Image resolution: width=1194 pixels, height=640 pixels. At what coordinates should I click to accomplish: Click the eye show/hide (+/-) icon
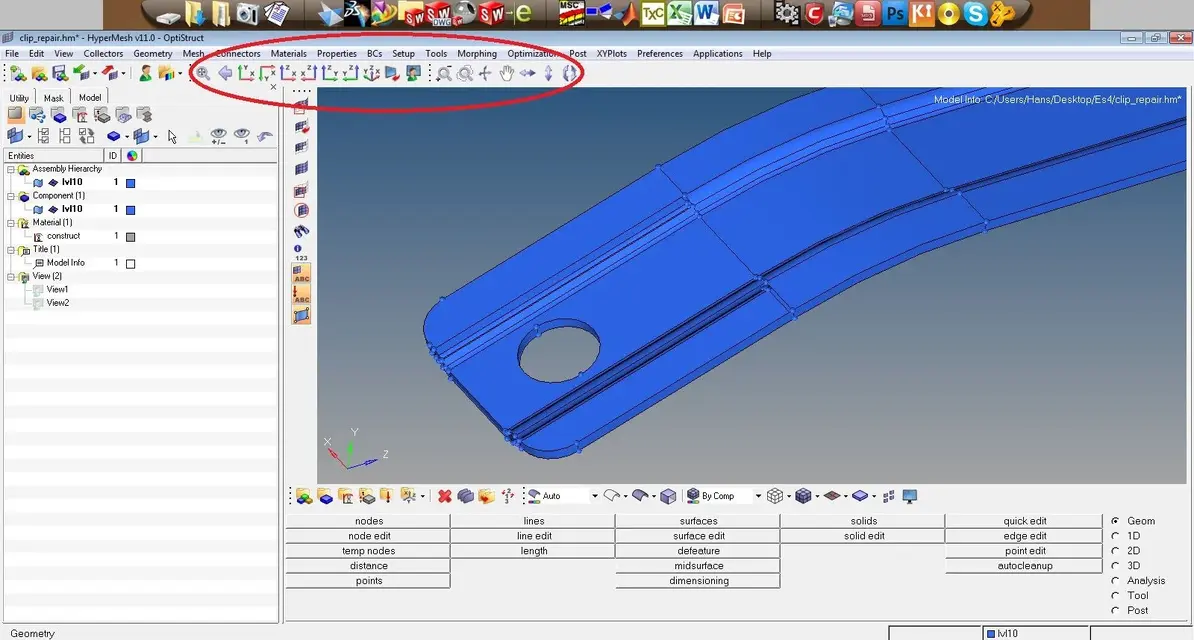tap(219, 136)
